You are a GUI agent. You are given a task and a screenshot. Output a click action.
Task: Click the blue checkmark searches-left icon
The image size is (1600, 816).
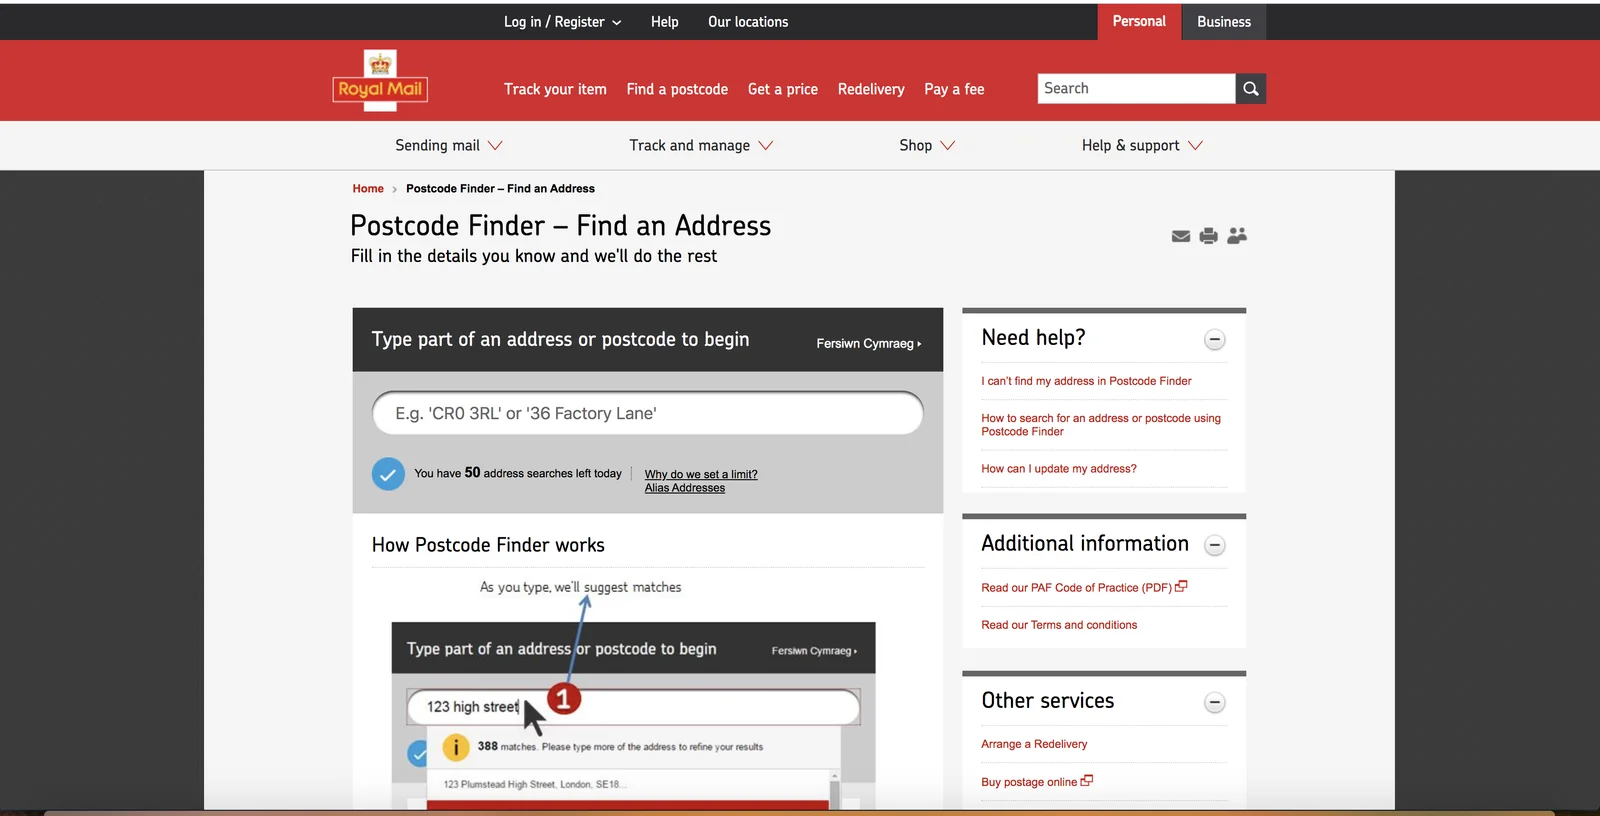pyautogui.click(x=388, y=474)
